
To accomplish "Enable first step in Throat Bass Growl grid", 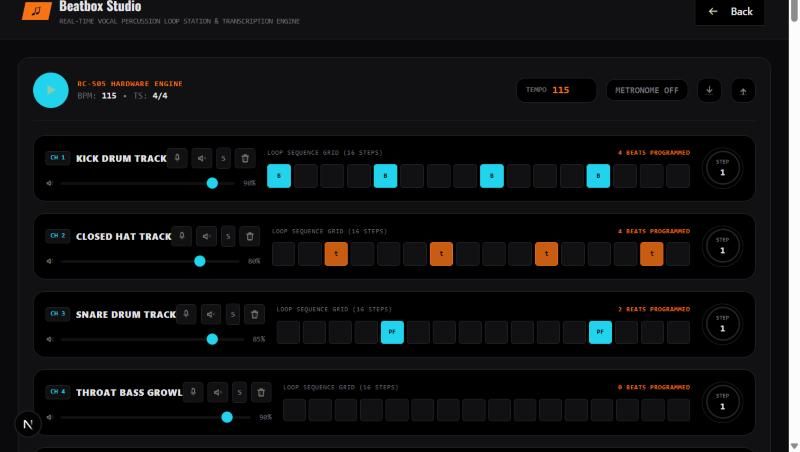I will (294, 410).
